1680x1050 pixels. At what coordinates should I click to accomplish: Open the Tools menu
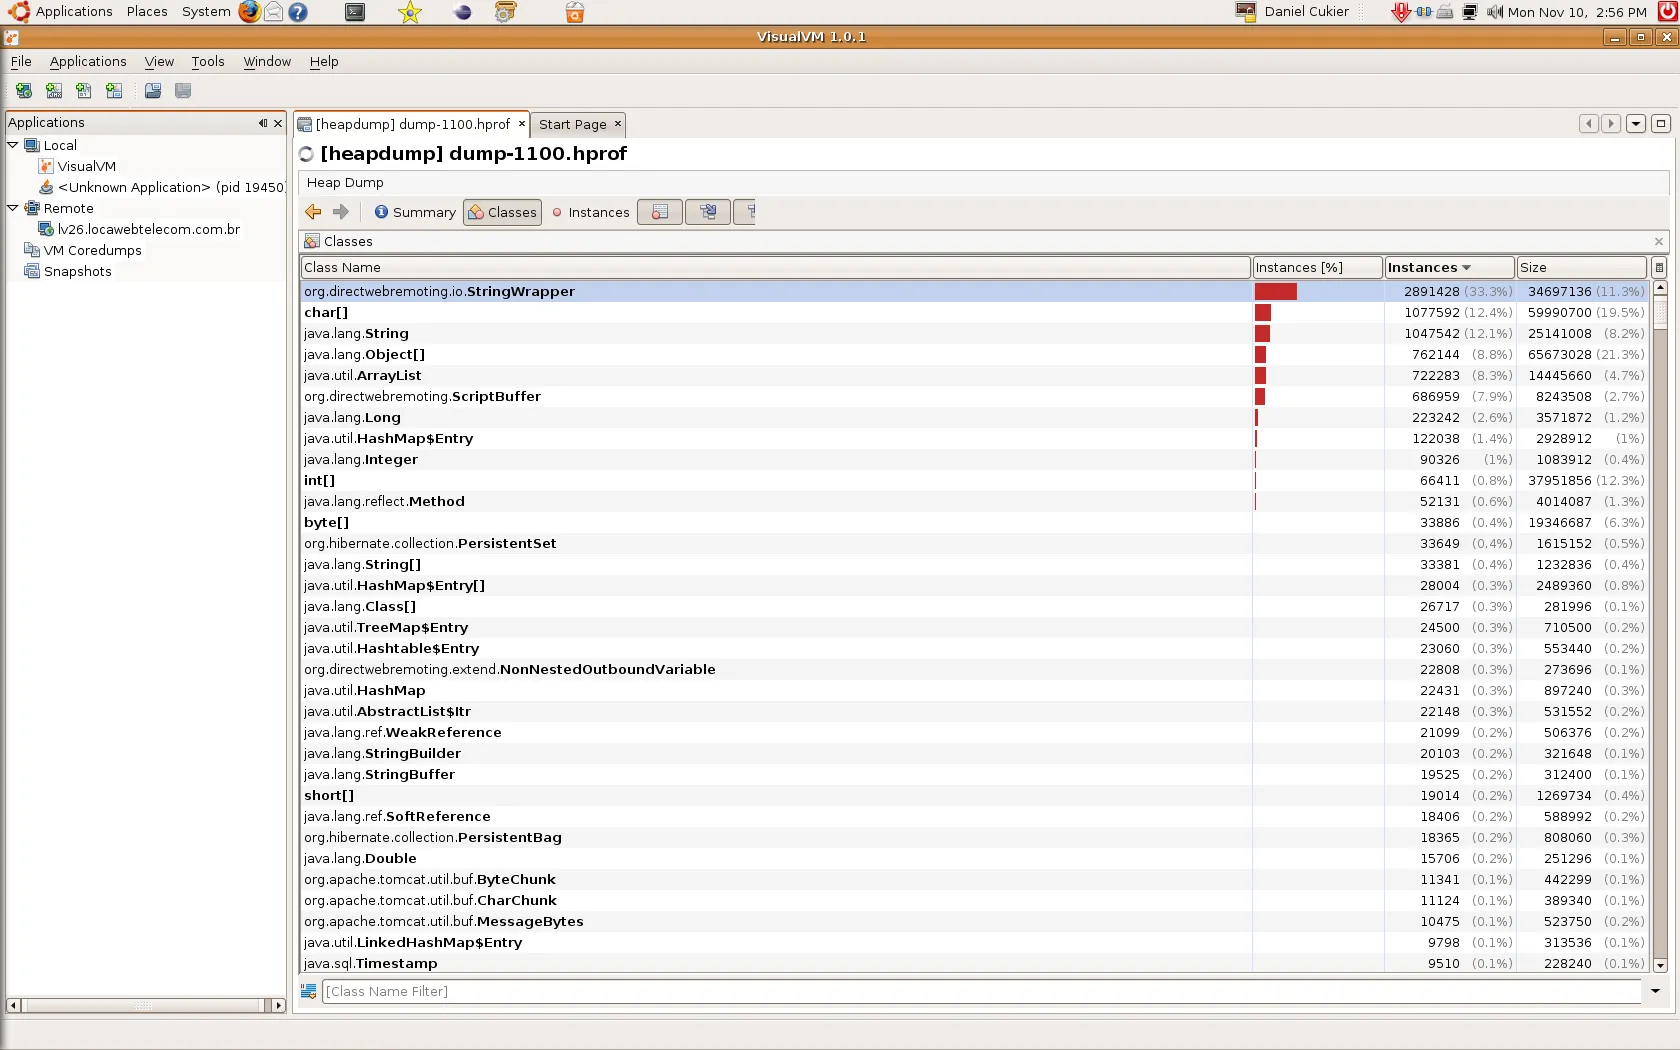pos(208,61)
